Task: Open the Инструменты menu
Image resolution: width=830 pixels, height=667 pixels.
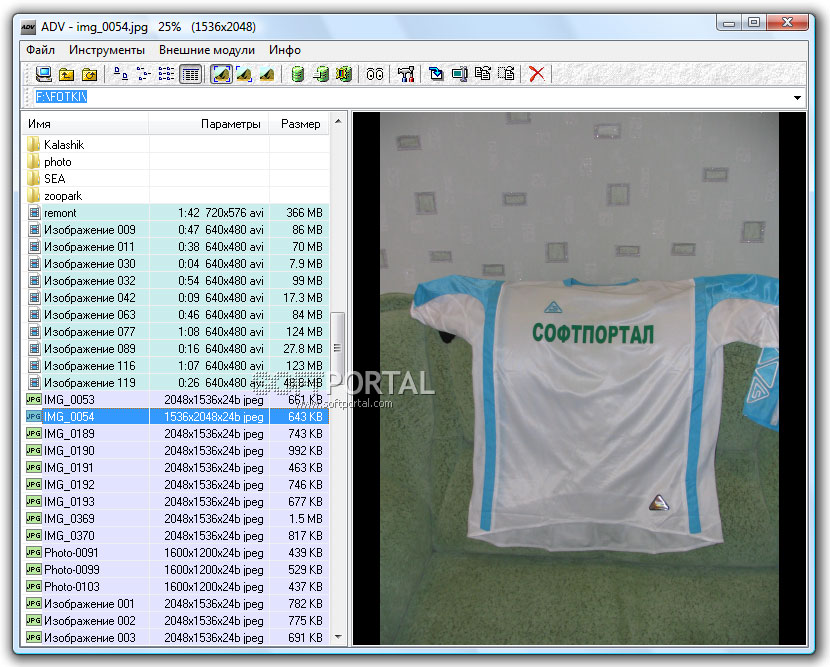Action: click(107, 50)
